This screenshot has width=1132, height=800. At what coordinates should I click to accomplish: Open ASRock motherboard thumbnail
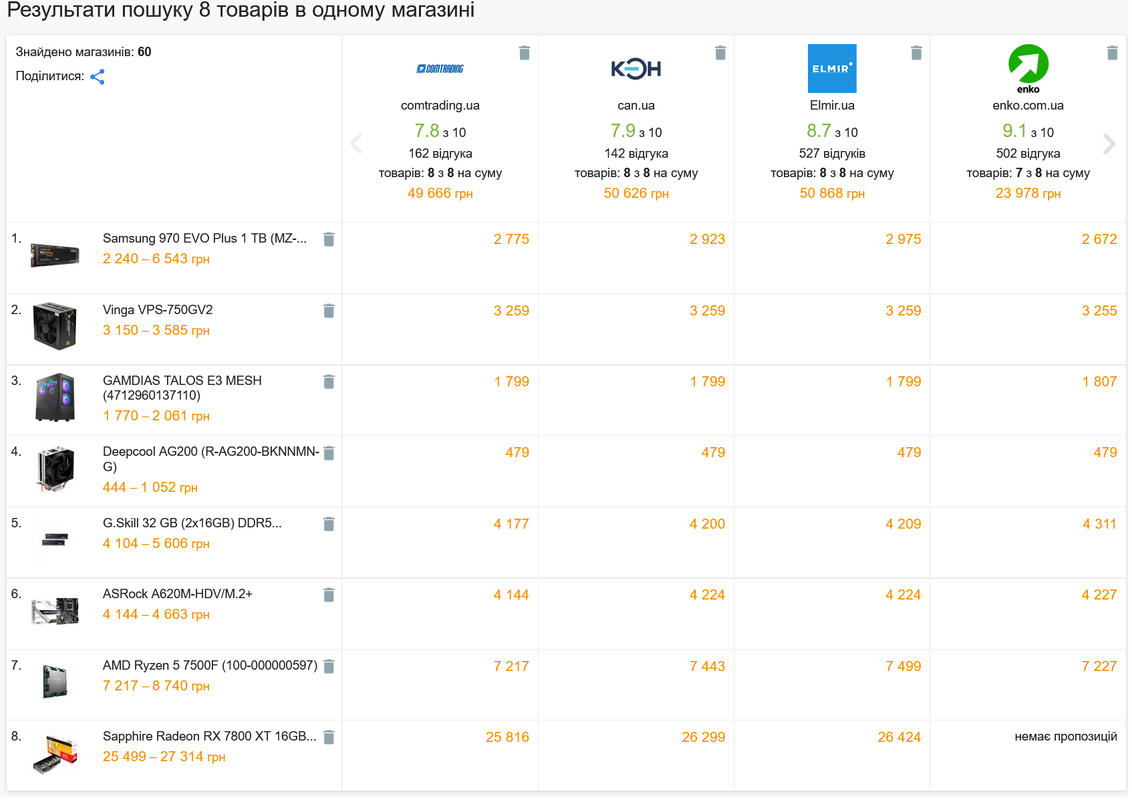(55, 611)
